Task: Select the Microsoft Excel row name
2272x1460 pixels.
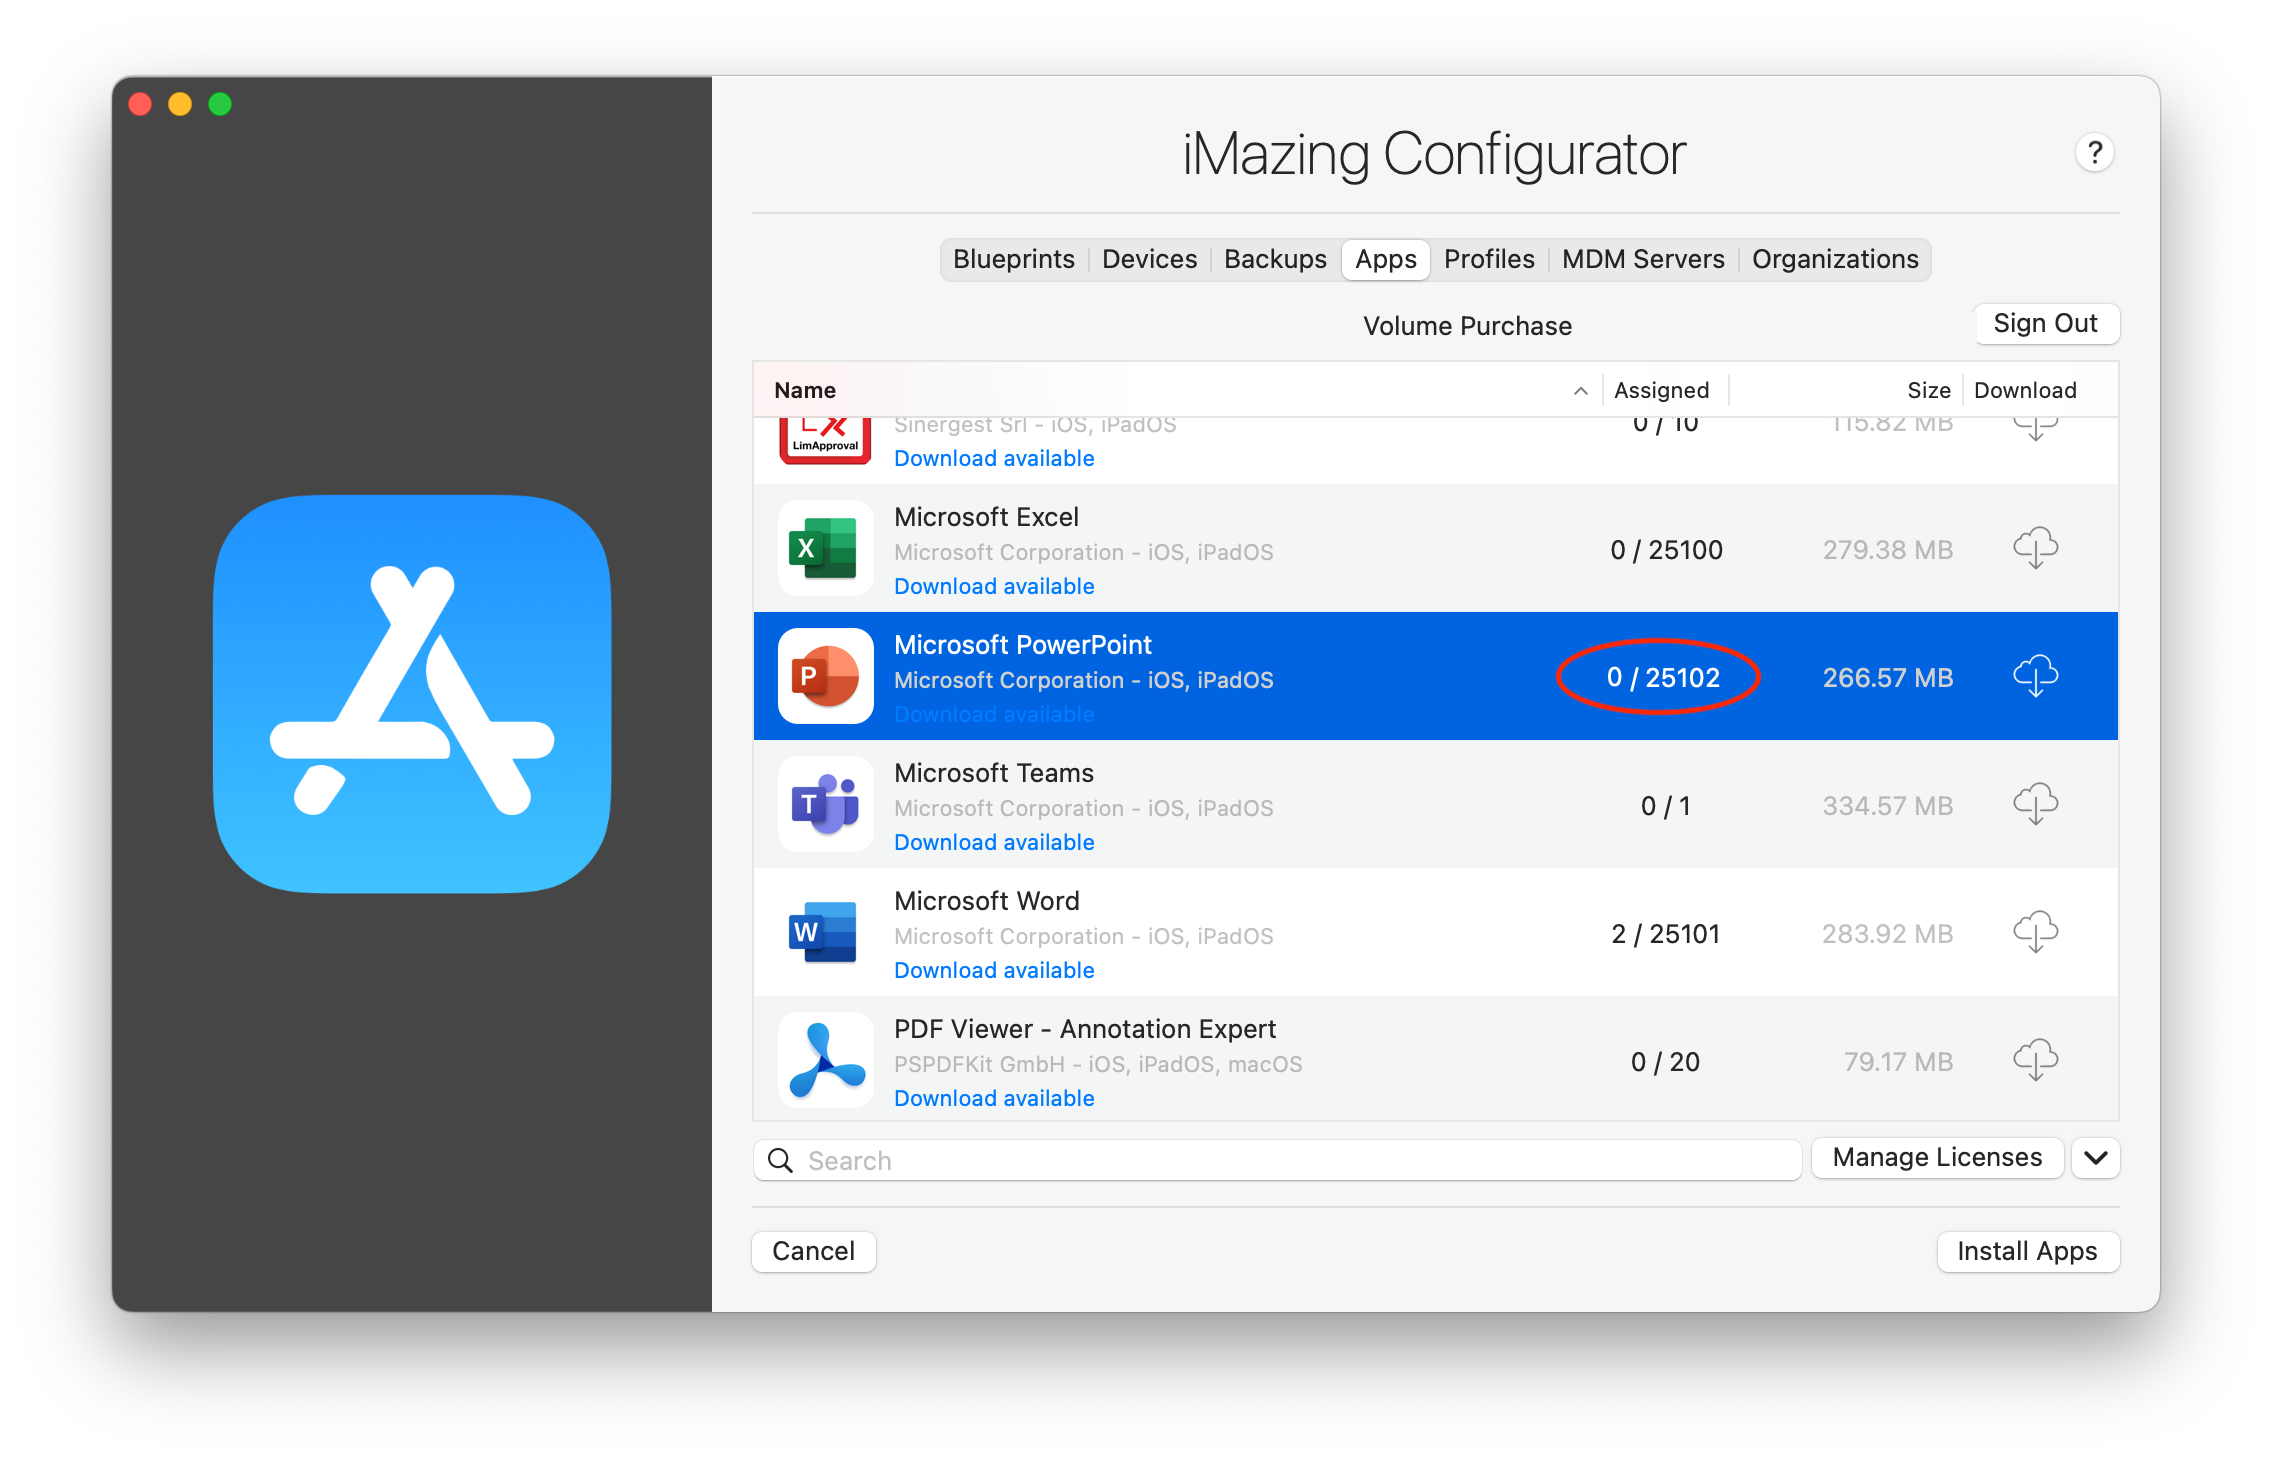Action: (x=986, y=517)
